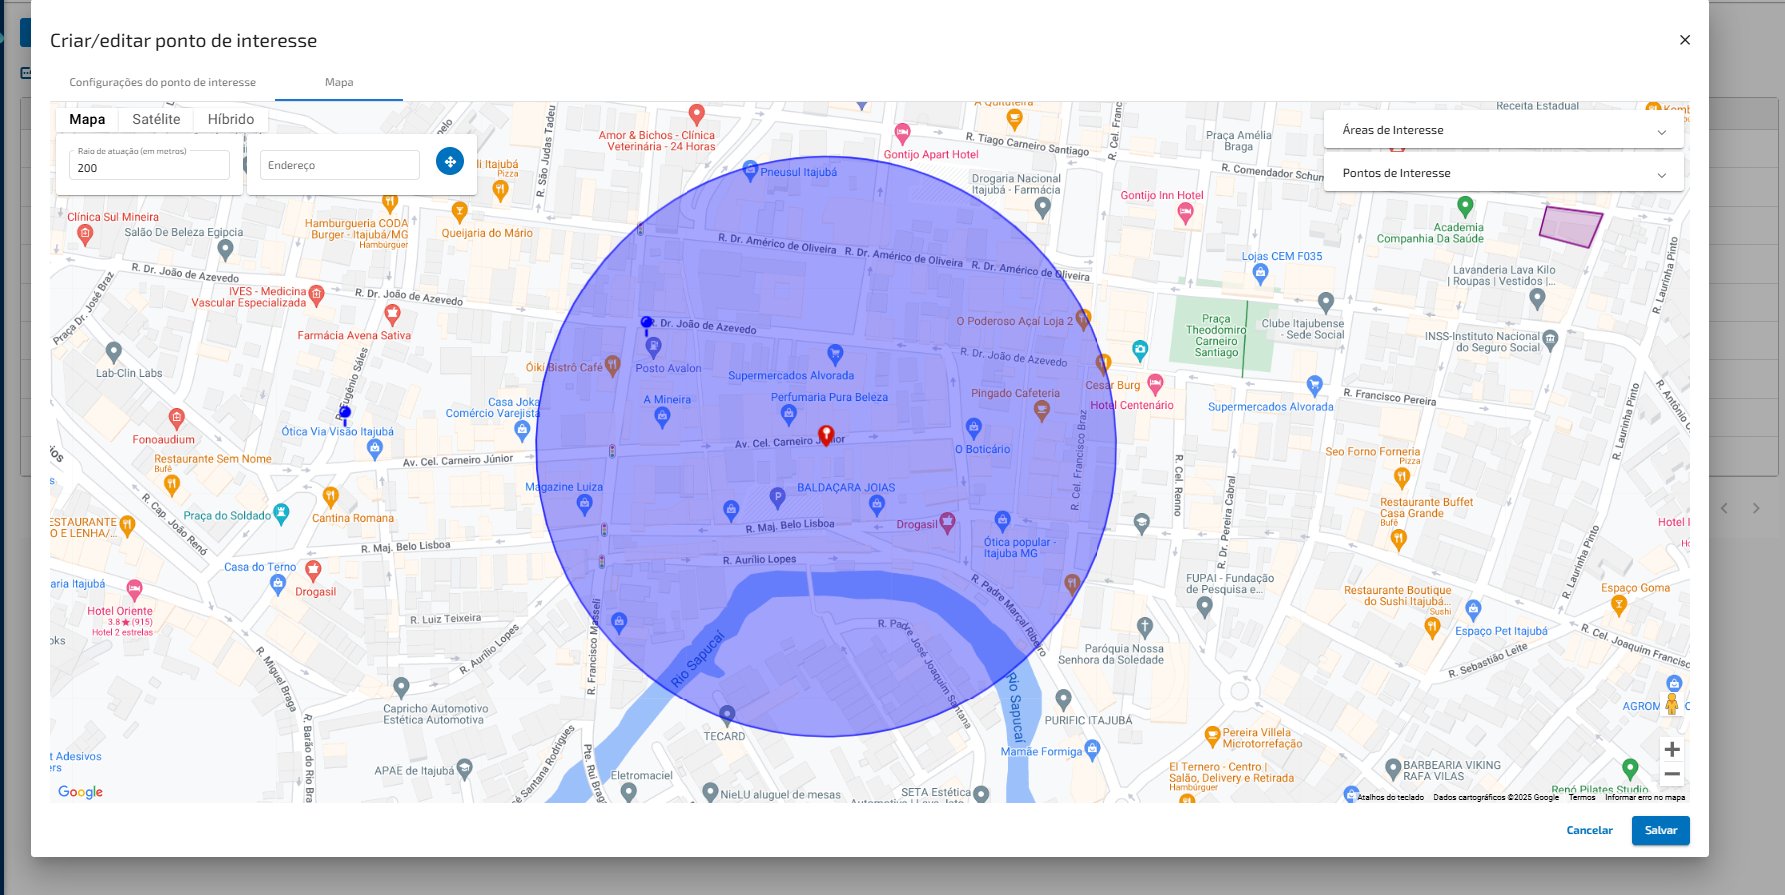The width and height of the screenshot is (1785, 895).
Task: Switch to Configurações do ponto de interesse tab
Action: click(163, 82)
